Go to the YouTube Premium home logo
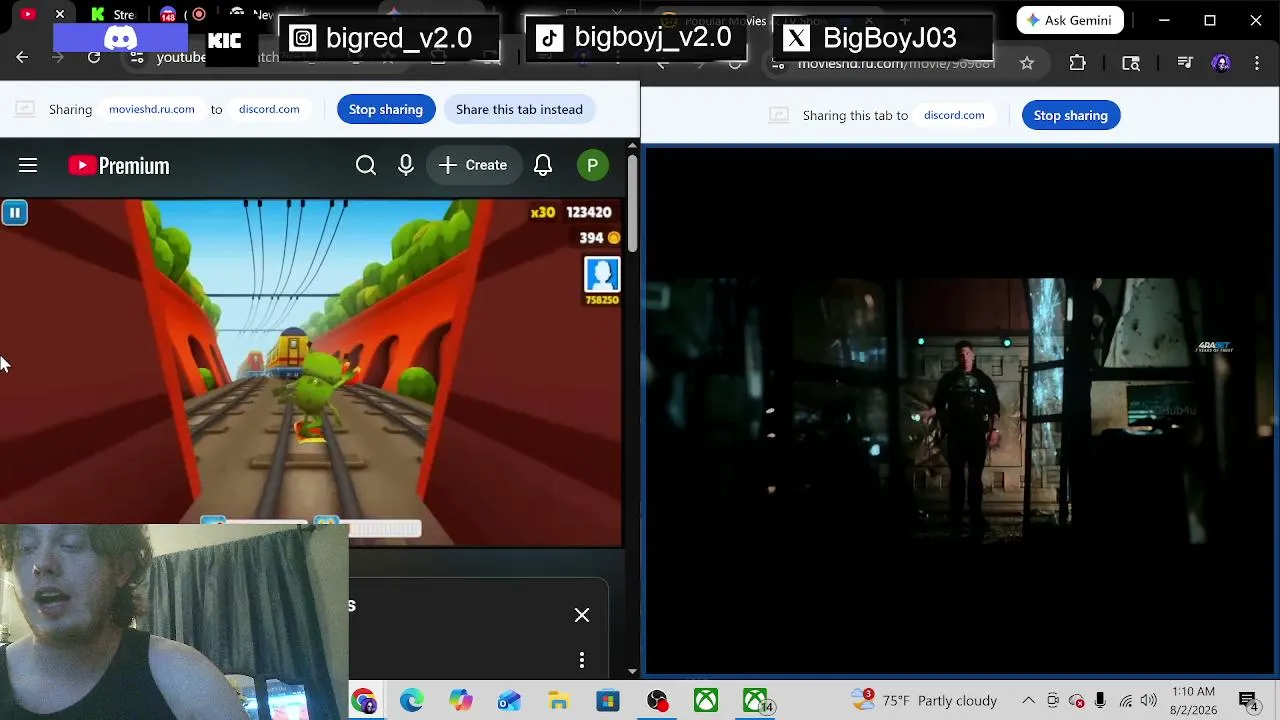1280x720 pixels. tap(119, 165)
